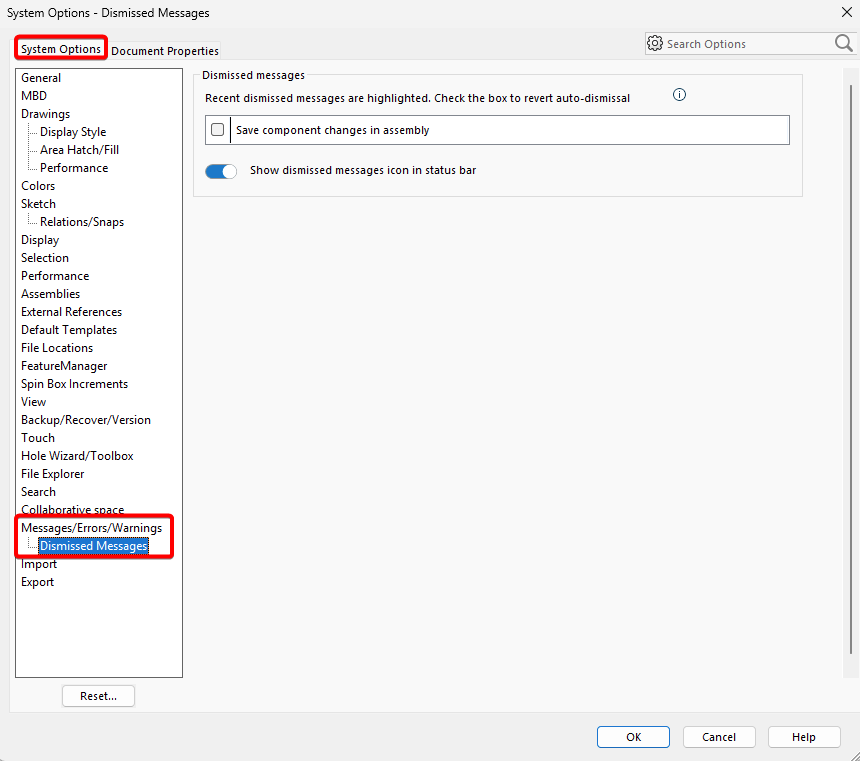860x761 pixels.
Task: Select Import category
Action: coord(39,564)
